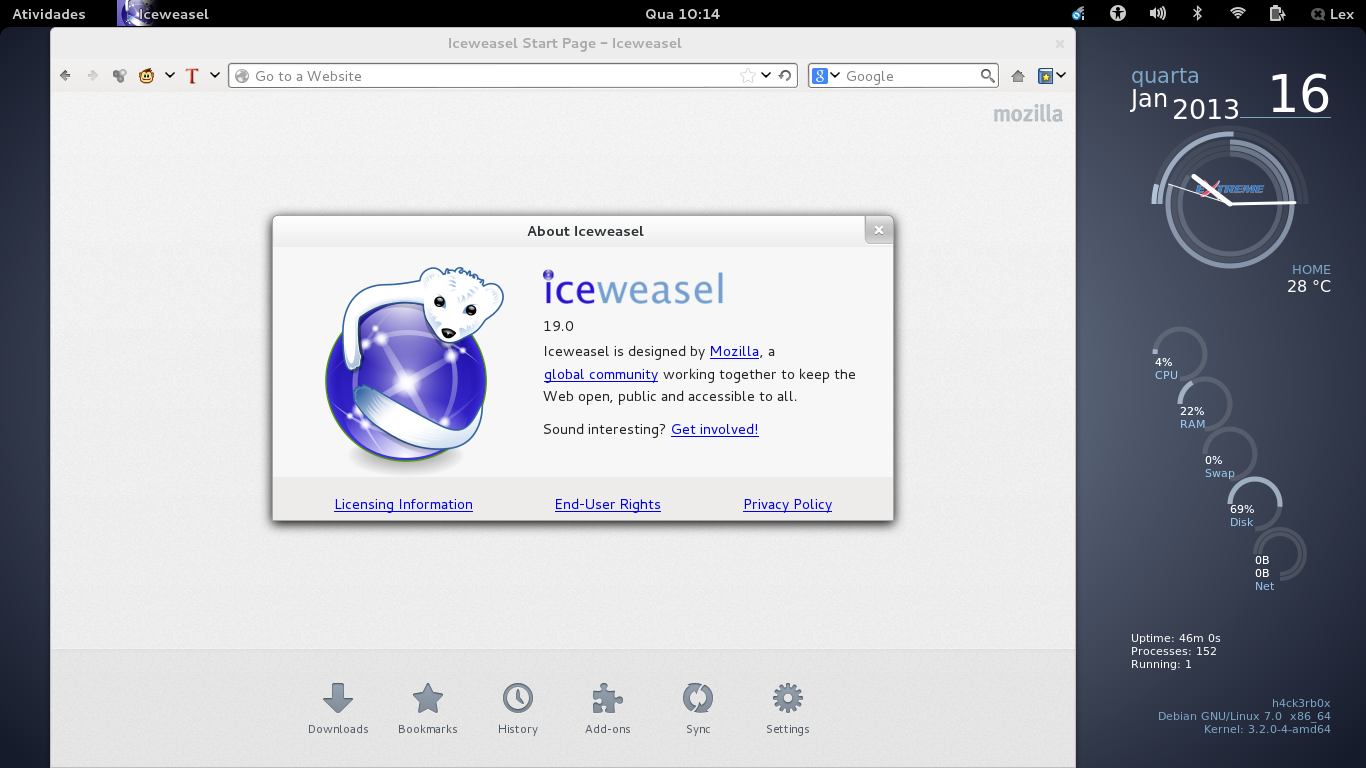1366x768 pixels.
Task: Close the Iceweasel browser window
Action: (x=1060, y=43)
